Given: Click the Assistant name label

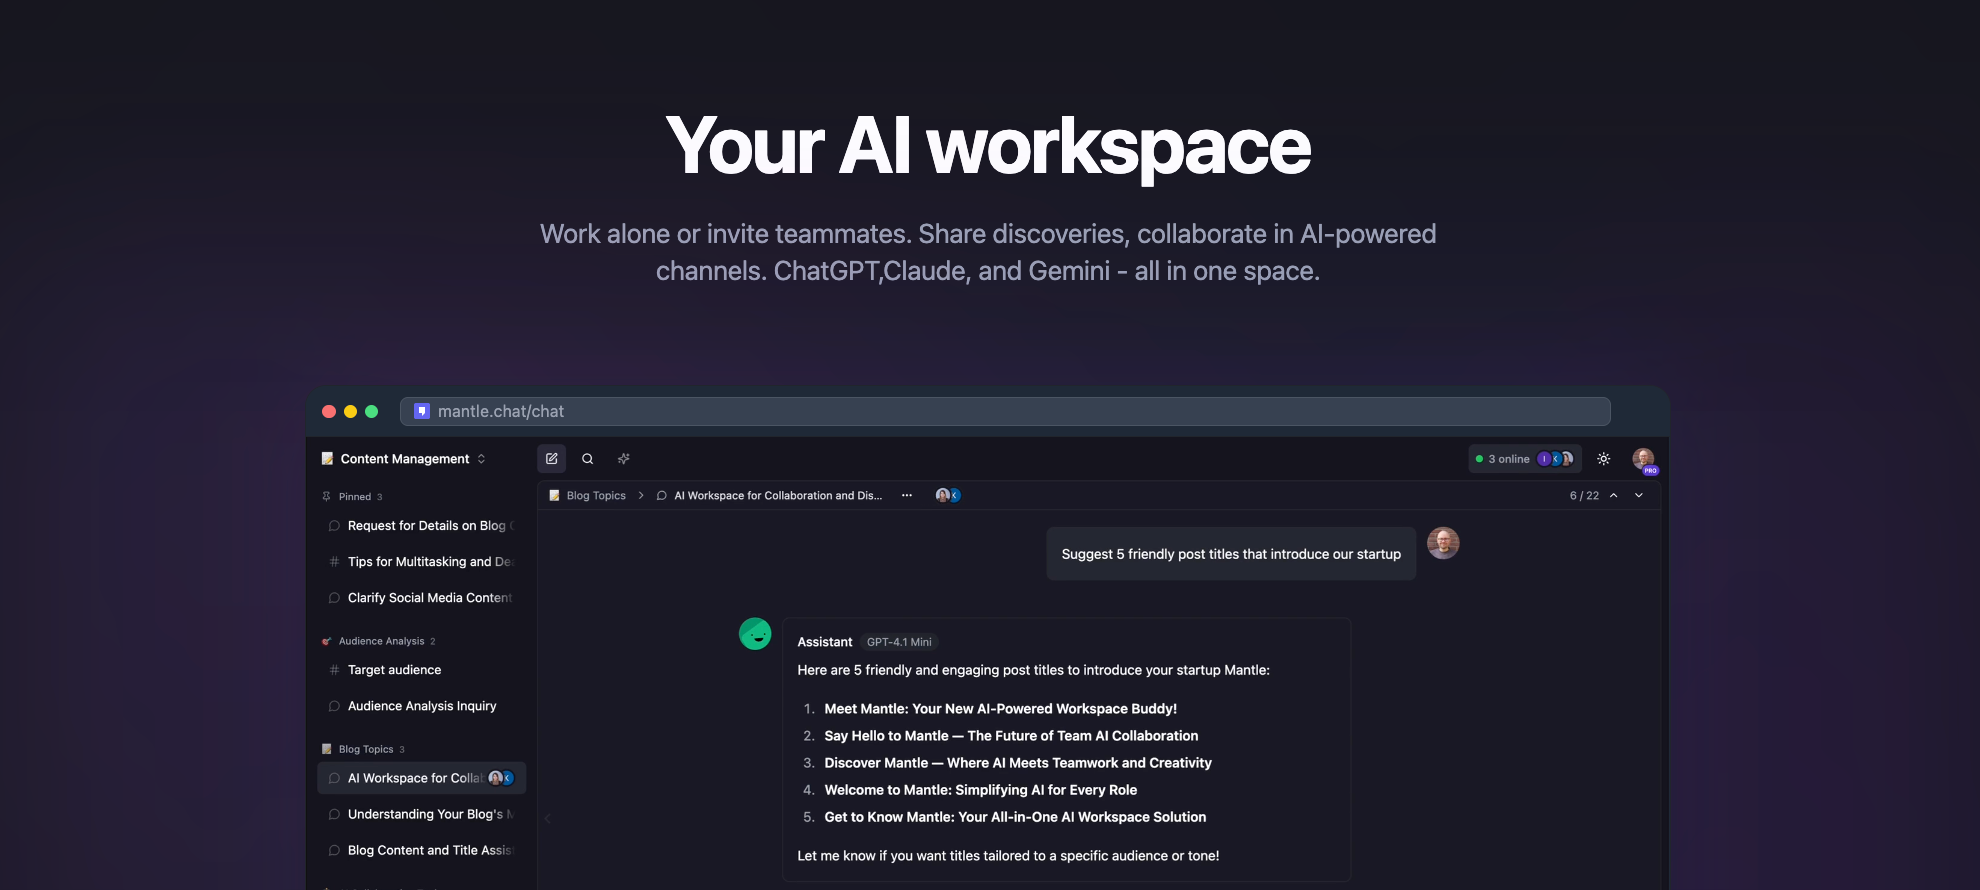Looking at the screenshot, I should [x=825, y=642].
